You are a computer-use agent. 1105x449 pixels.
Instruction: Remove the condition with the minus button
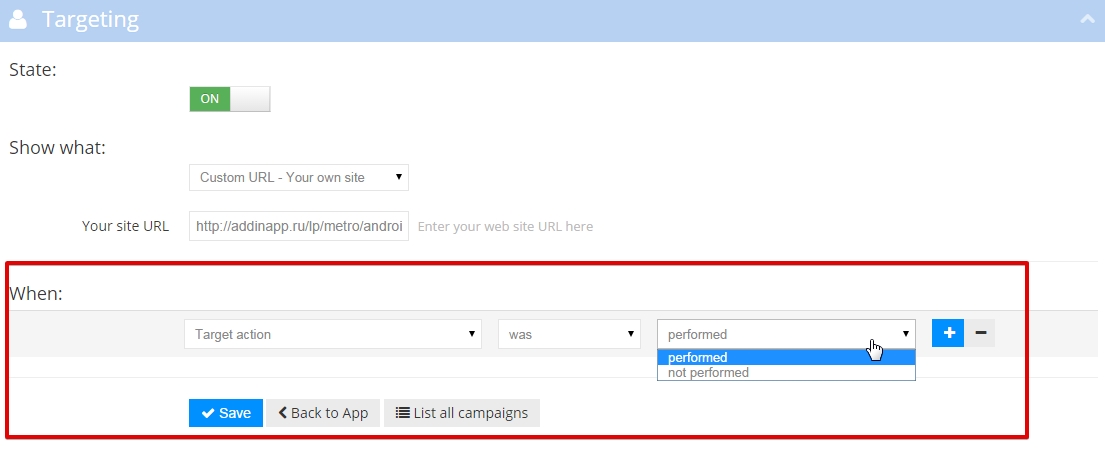click(x=980, y=333)
